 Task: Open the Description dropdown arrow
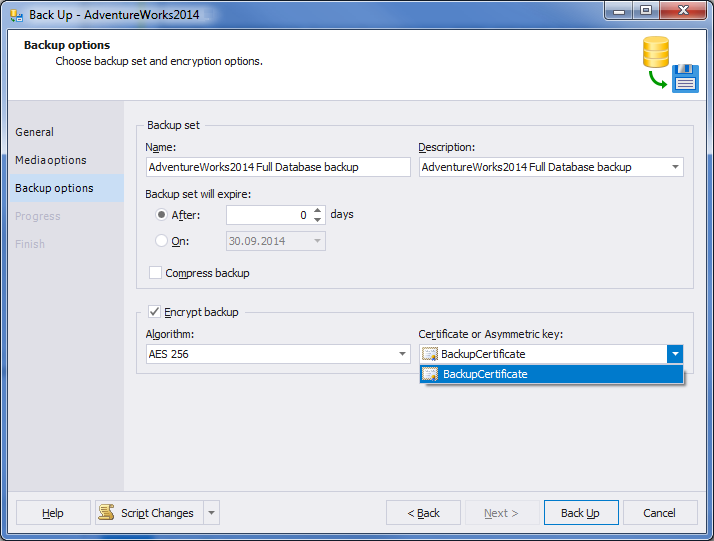[675, 167]
